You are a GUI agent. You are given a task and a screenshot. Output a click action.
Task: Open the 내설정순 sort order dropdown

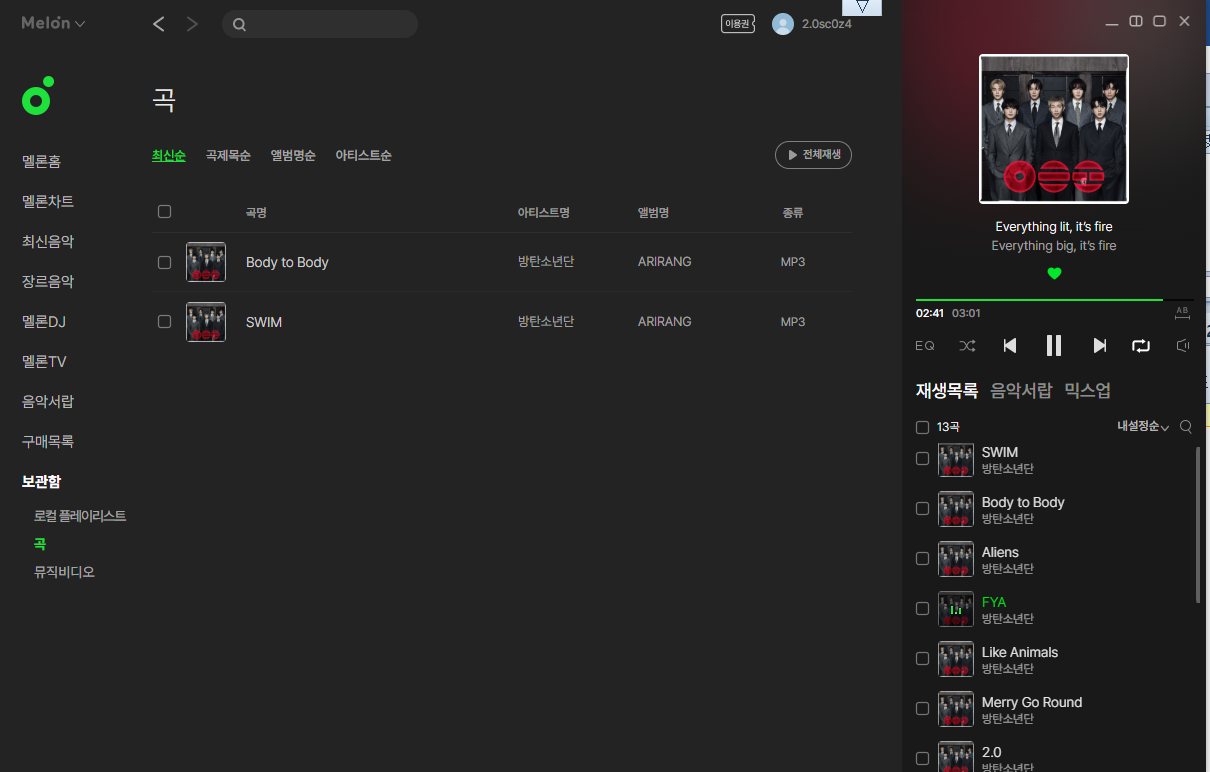[1142, 427]
